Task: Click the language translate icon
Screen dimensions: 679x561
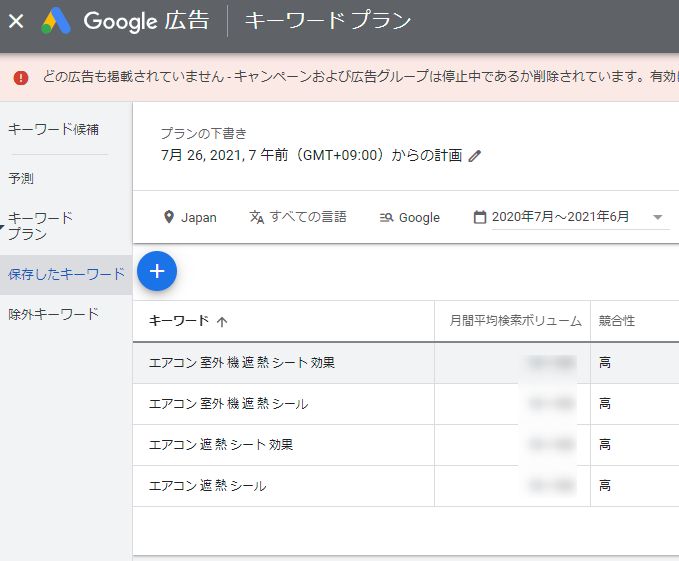Action: (256, 217)
